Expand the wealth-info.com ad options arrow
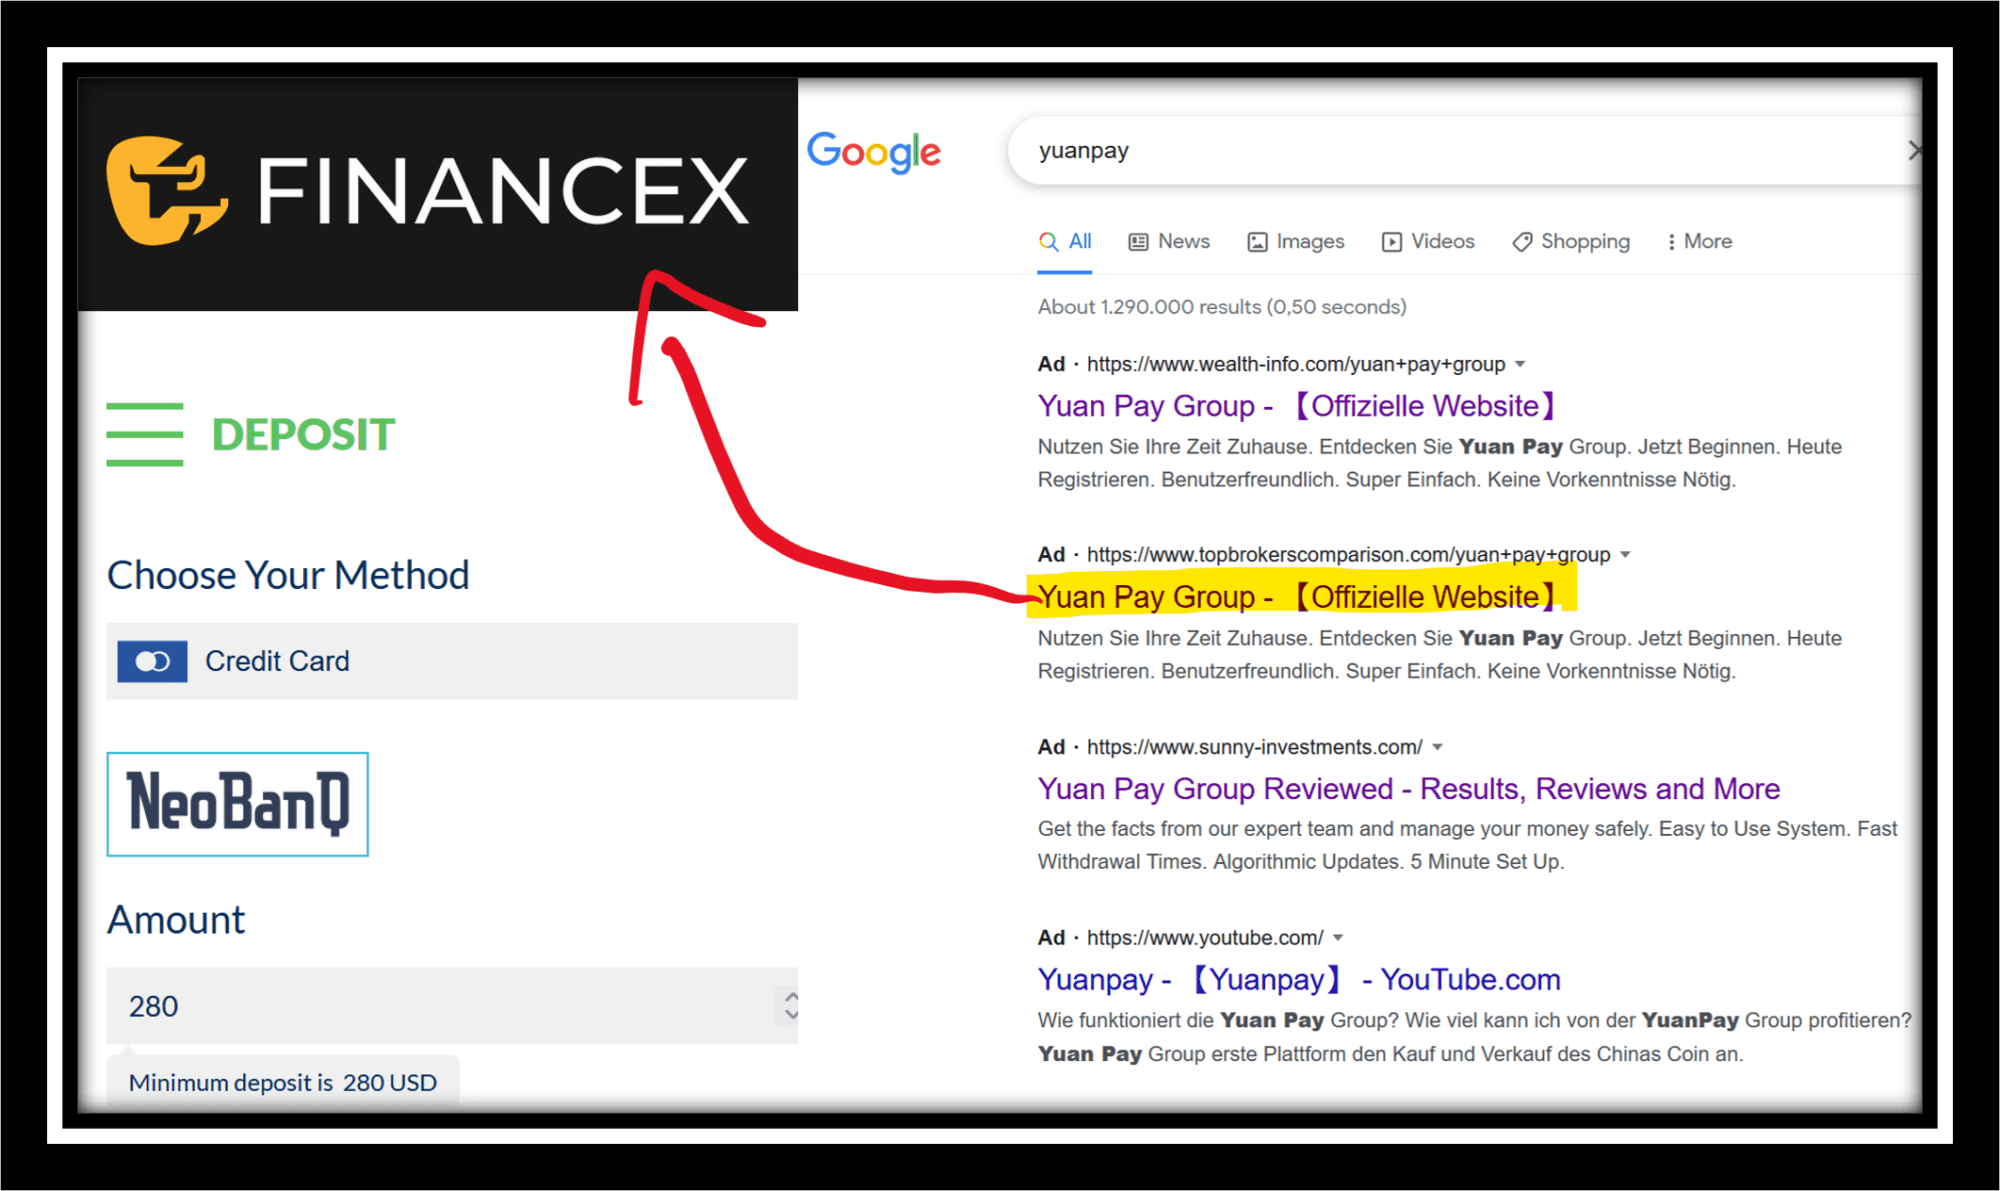The height and width of the screenshot is (1191, 2000). click(1521, 364)
